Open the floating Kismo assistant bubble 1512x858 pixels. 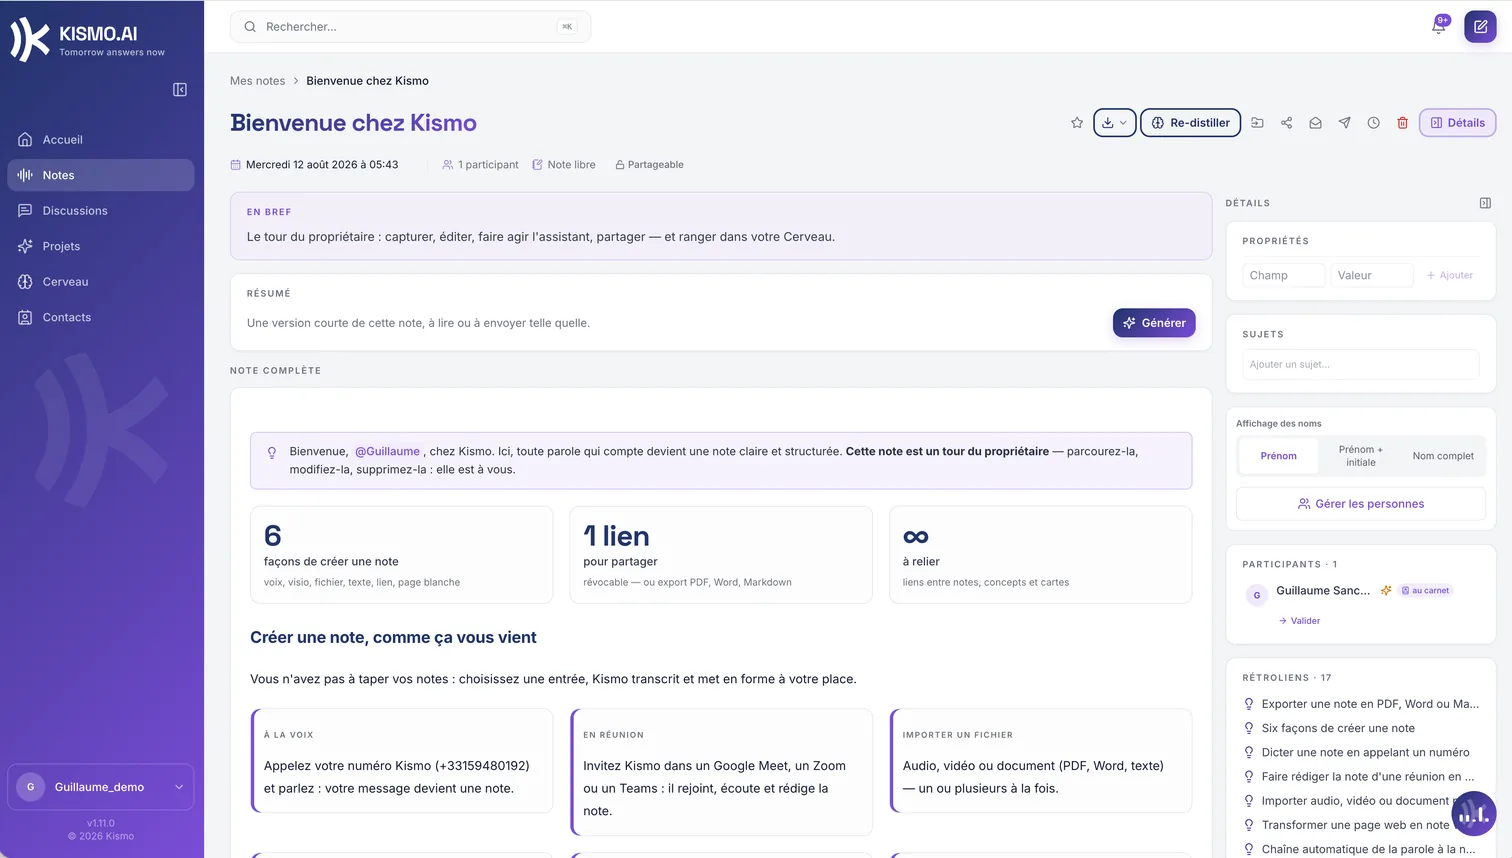(x=1473, y=814)
